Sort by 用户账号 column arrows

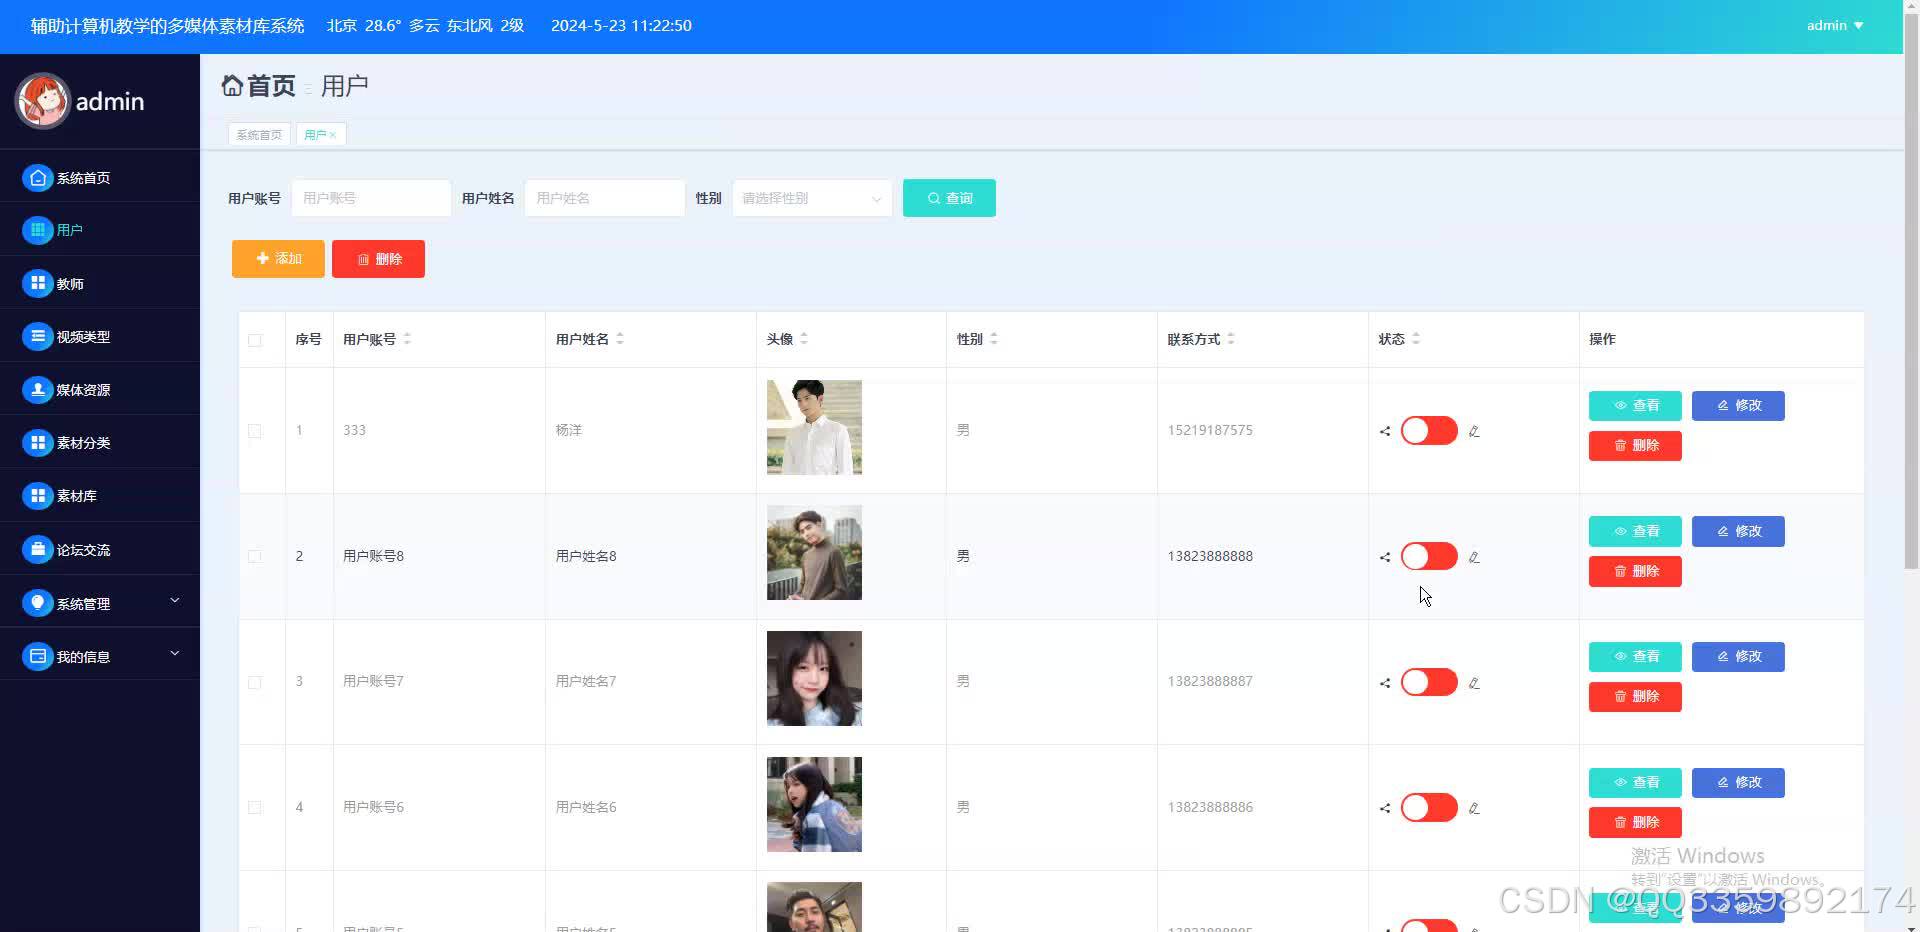click(407, 339)
